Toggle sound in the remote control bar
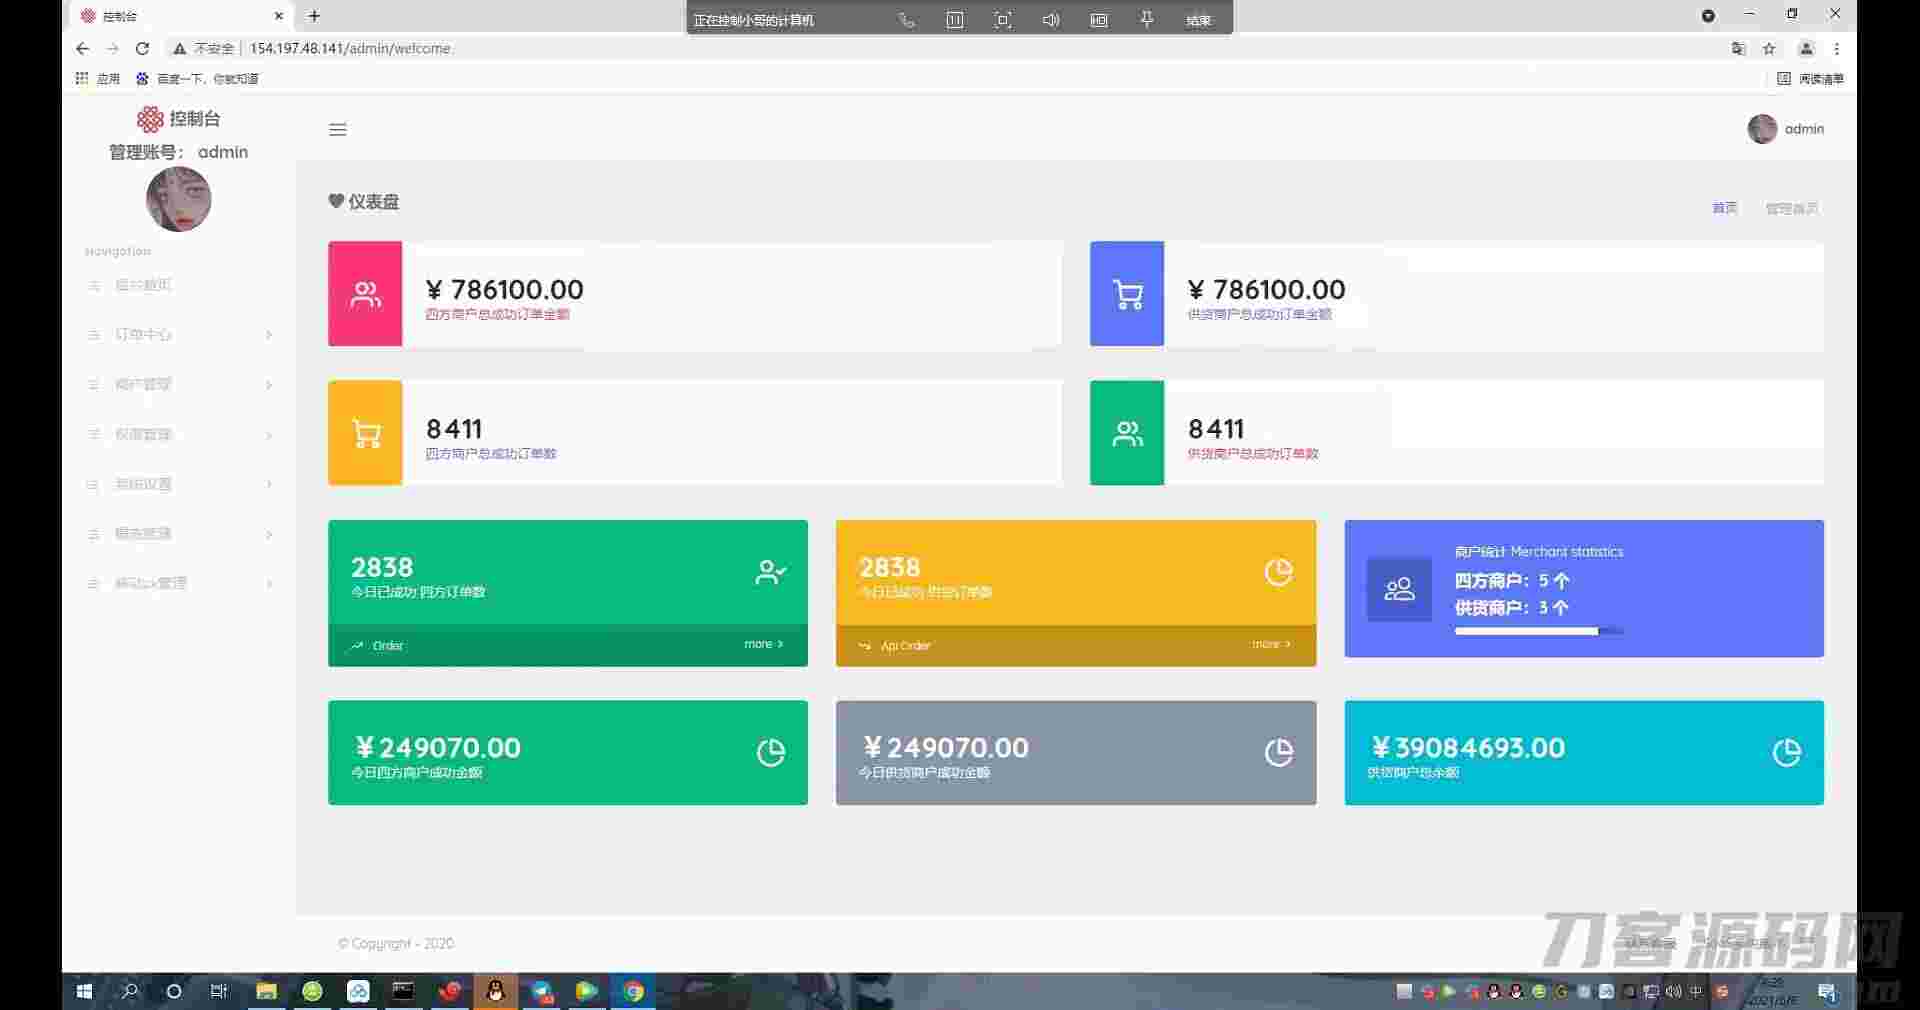The image size is (1920, 1010). [1051, 20]
